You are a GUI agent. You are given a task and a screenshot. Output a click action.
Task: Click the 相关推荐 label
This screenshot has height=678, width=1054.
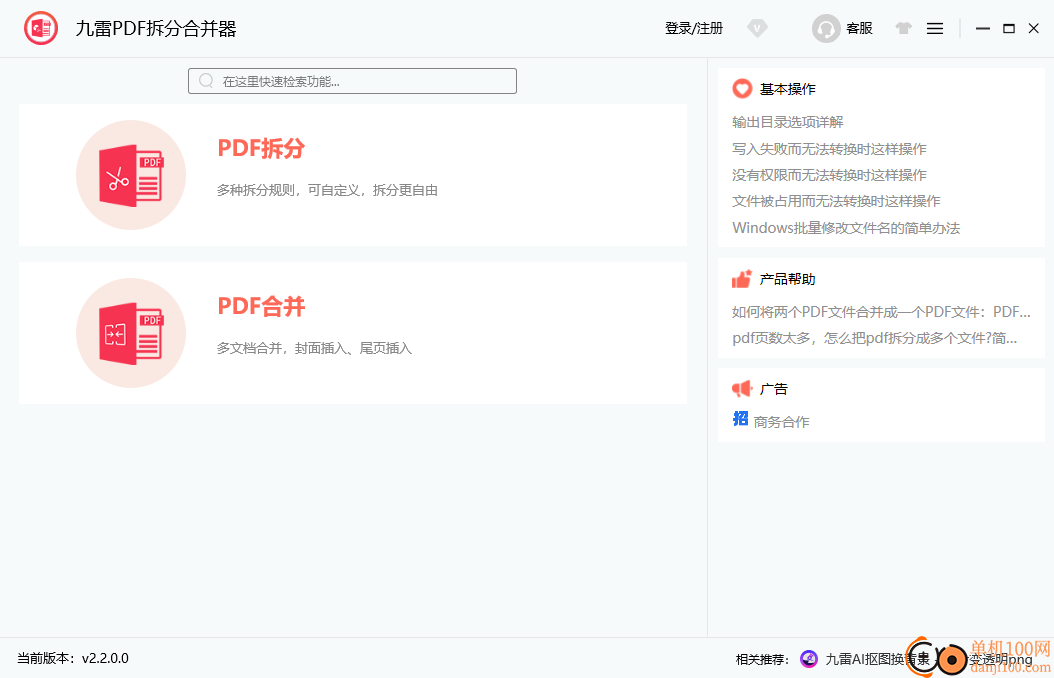[x=762, y=660]
